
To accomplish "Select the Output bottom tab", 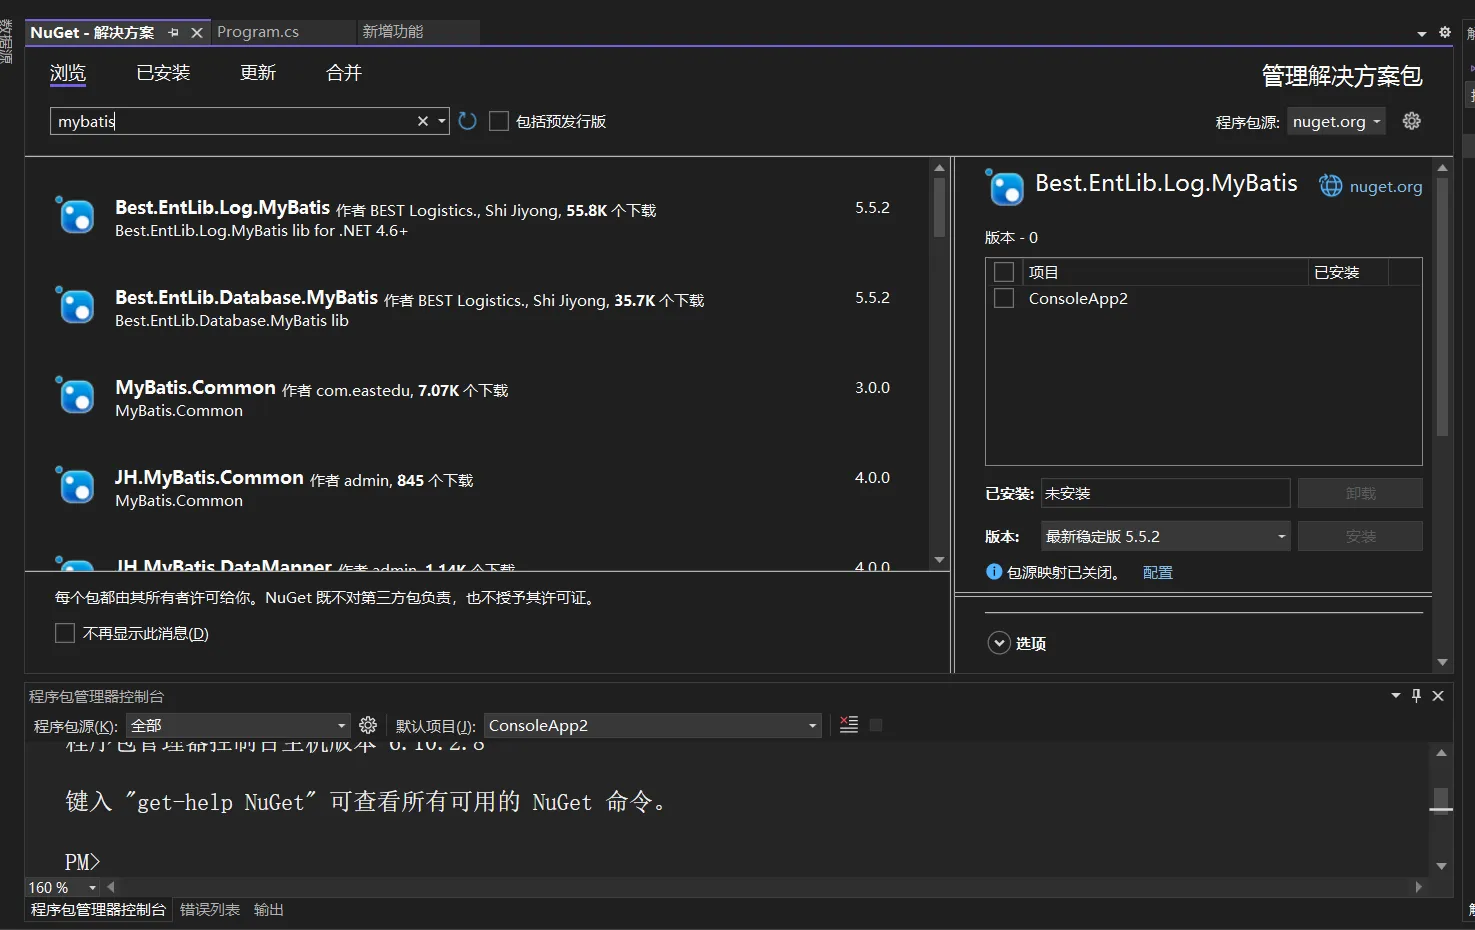I will [269, 909].
